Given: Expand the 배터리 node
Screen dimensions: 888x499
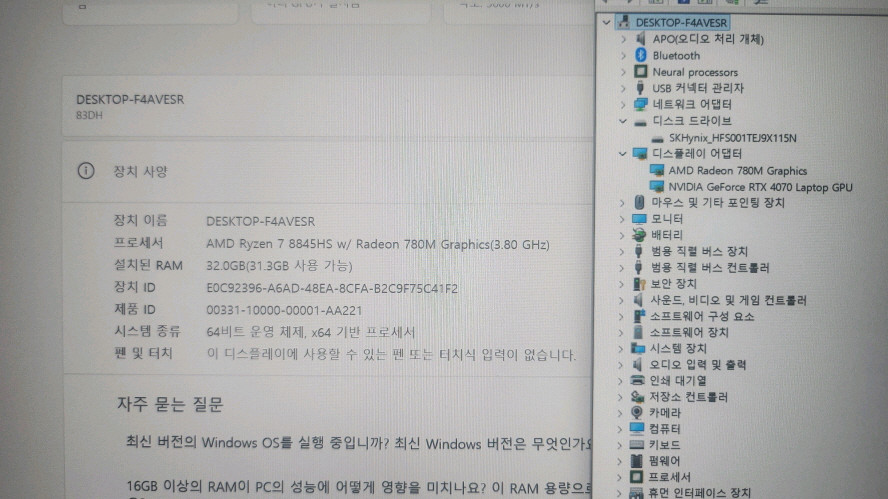Looking at the screenshot, I should [622, 235].
